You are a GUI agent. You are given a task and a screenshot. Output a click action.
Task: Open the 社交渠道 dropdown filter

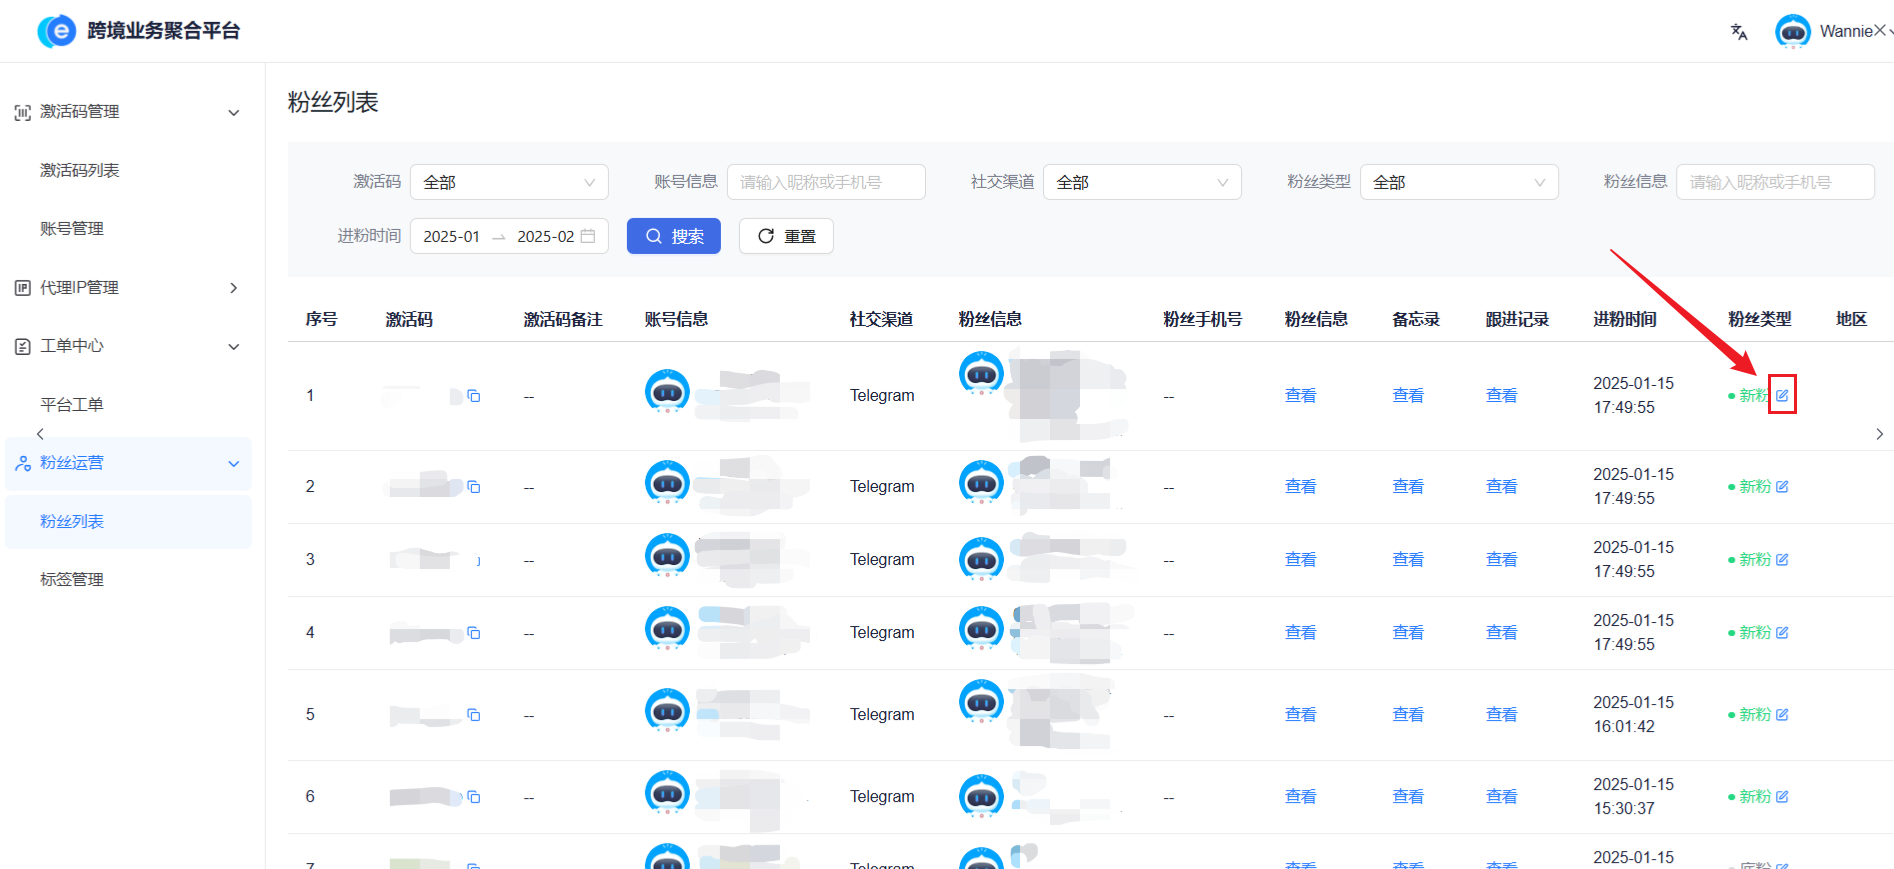1141,182
